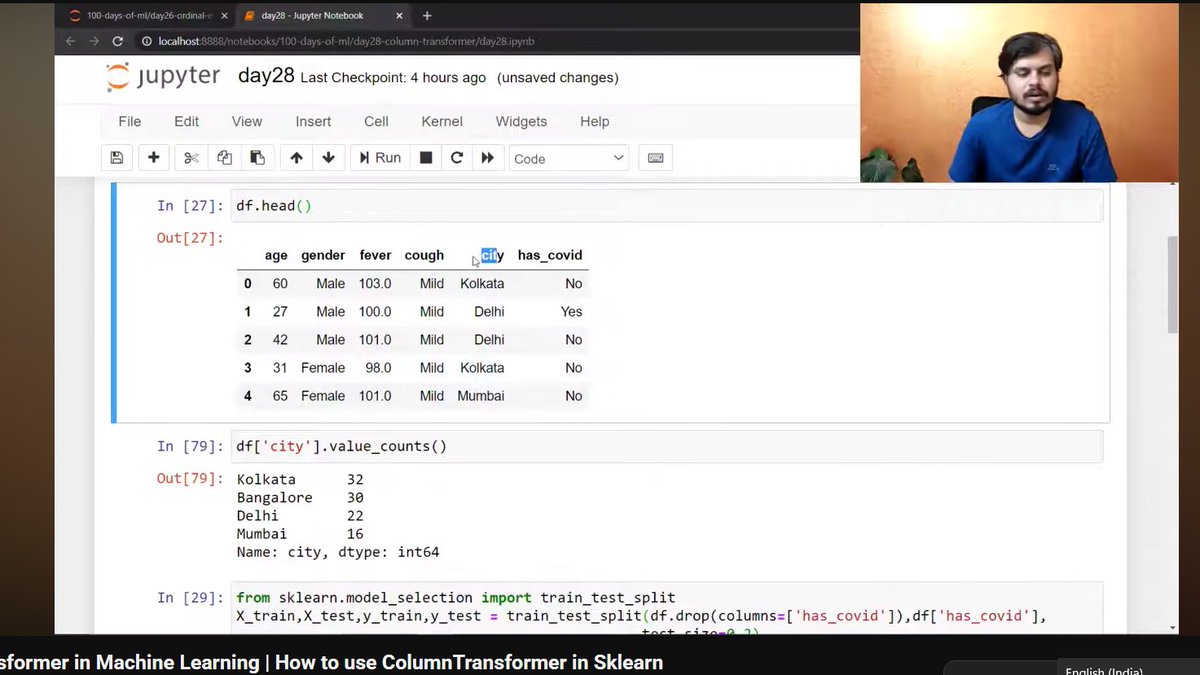This screenshot has height=675, width=1200.
Task: Click the fever column header
Action: point(375,255)
